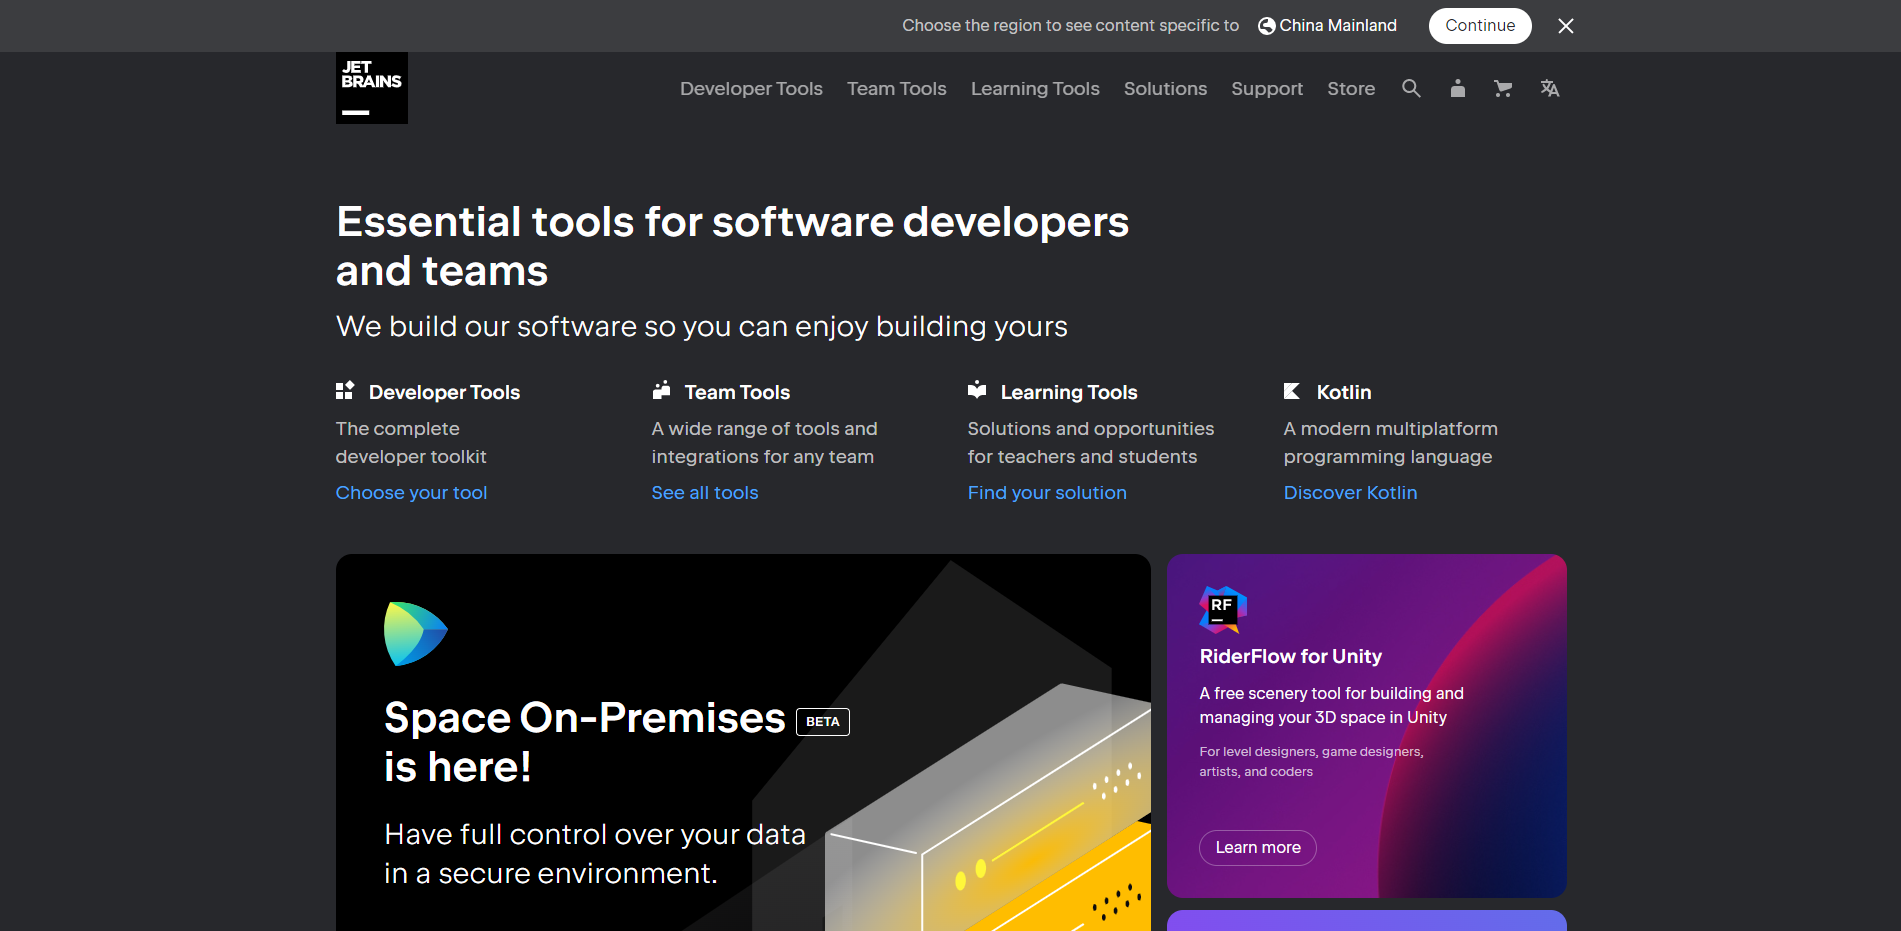
Task: Open the Learning Tools nav menu
Action: 1035,89
